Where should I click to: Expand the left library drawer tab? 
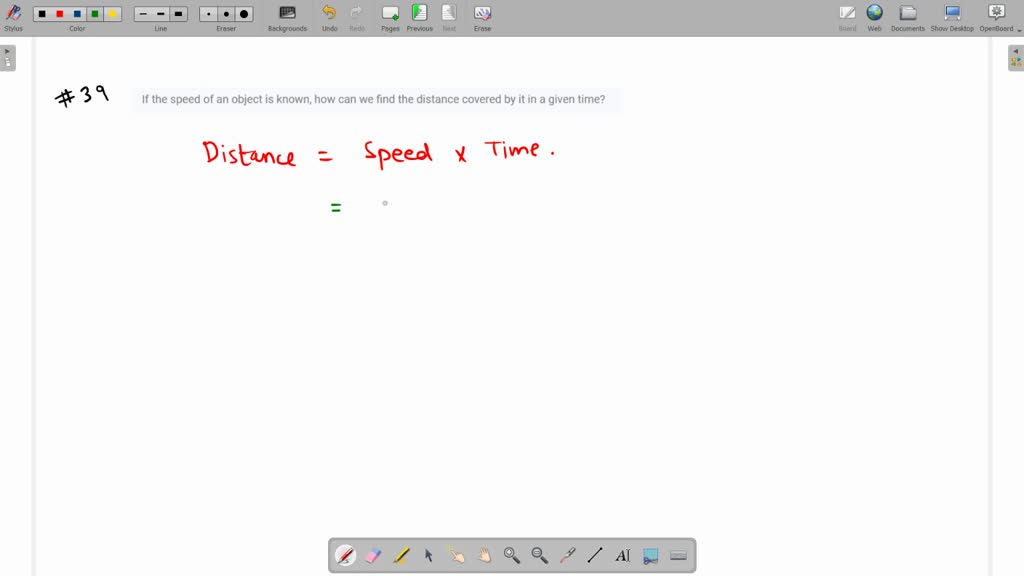click(8, 57)
